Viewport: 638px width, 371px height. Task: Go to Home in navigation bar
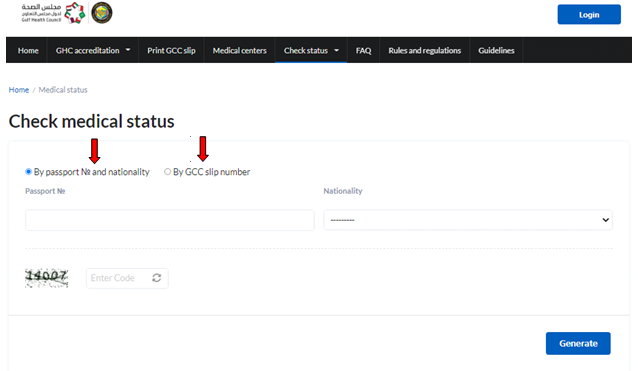point(28,50)
